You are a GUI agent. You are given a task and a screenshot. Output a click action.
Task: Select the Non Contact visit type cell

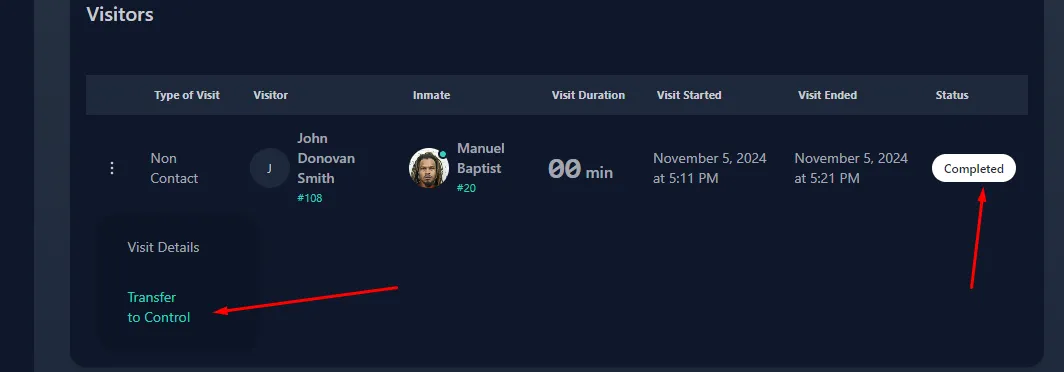[174, 168]
